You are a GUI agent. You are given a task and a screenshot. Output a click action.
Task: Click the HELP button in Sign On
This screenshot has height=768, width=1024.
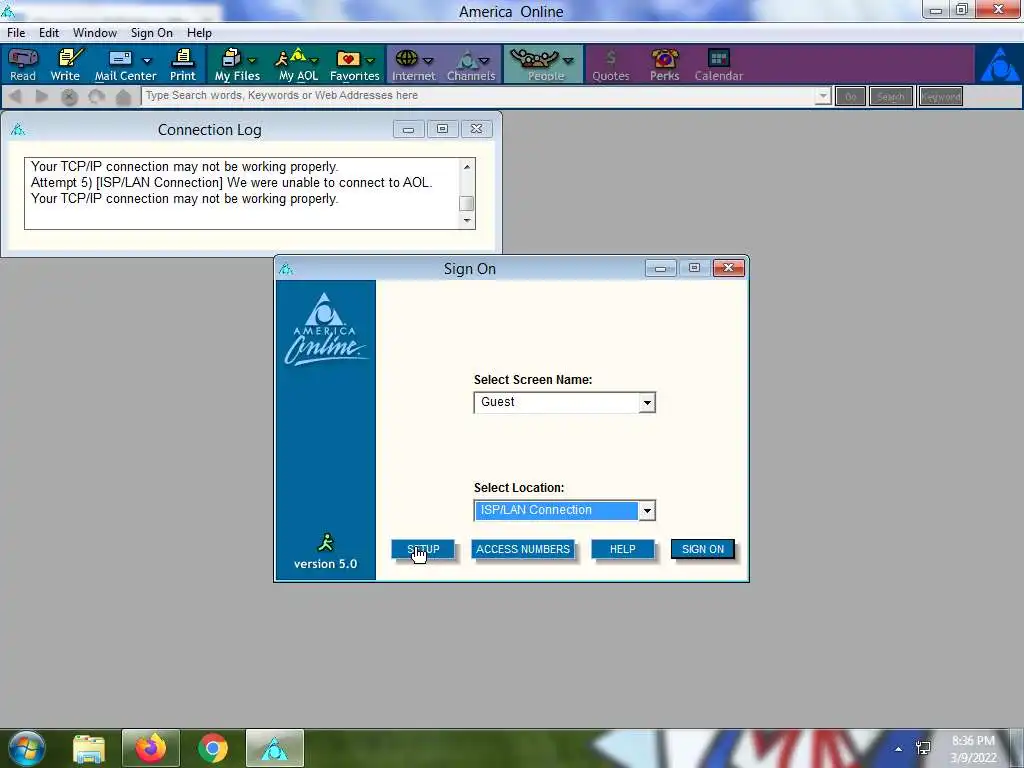pos(622,549)
